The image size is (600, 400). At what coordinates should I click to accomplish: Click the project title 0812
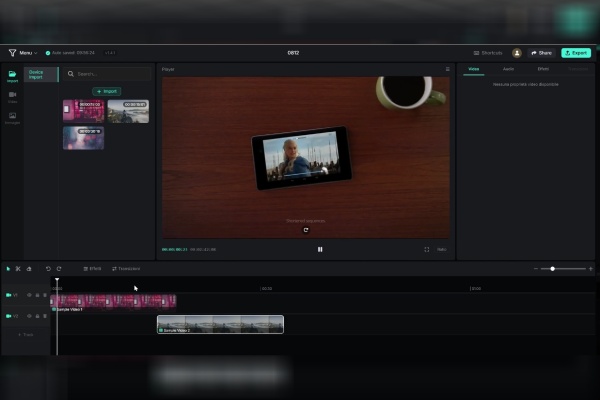coord(293,53)
